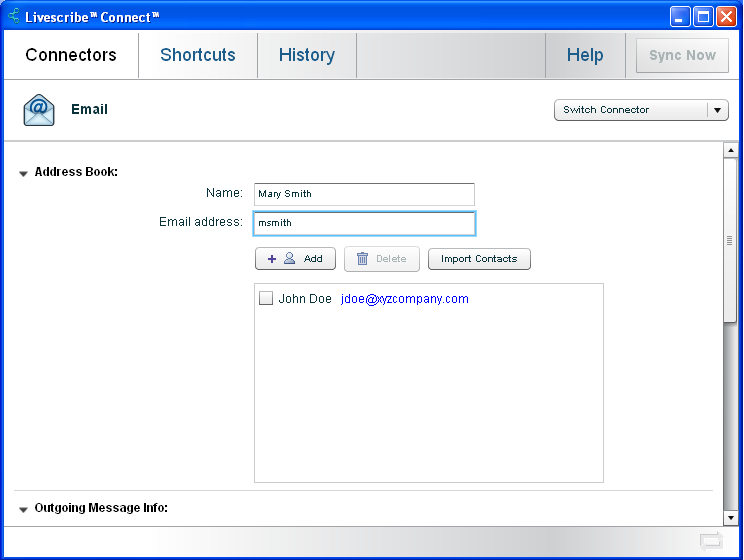Click the Name field containing Mary Smith
Image resolution: width=744 pixels, height=560 pixels.
click(364, 194)
